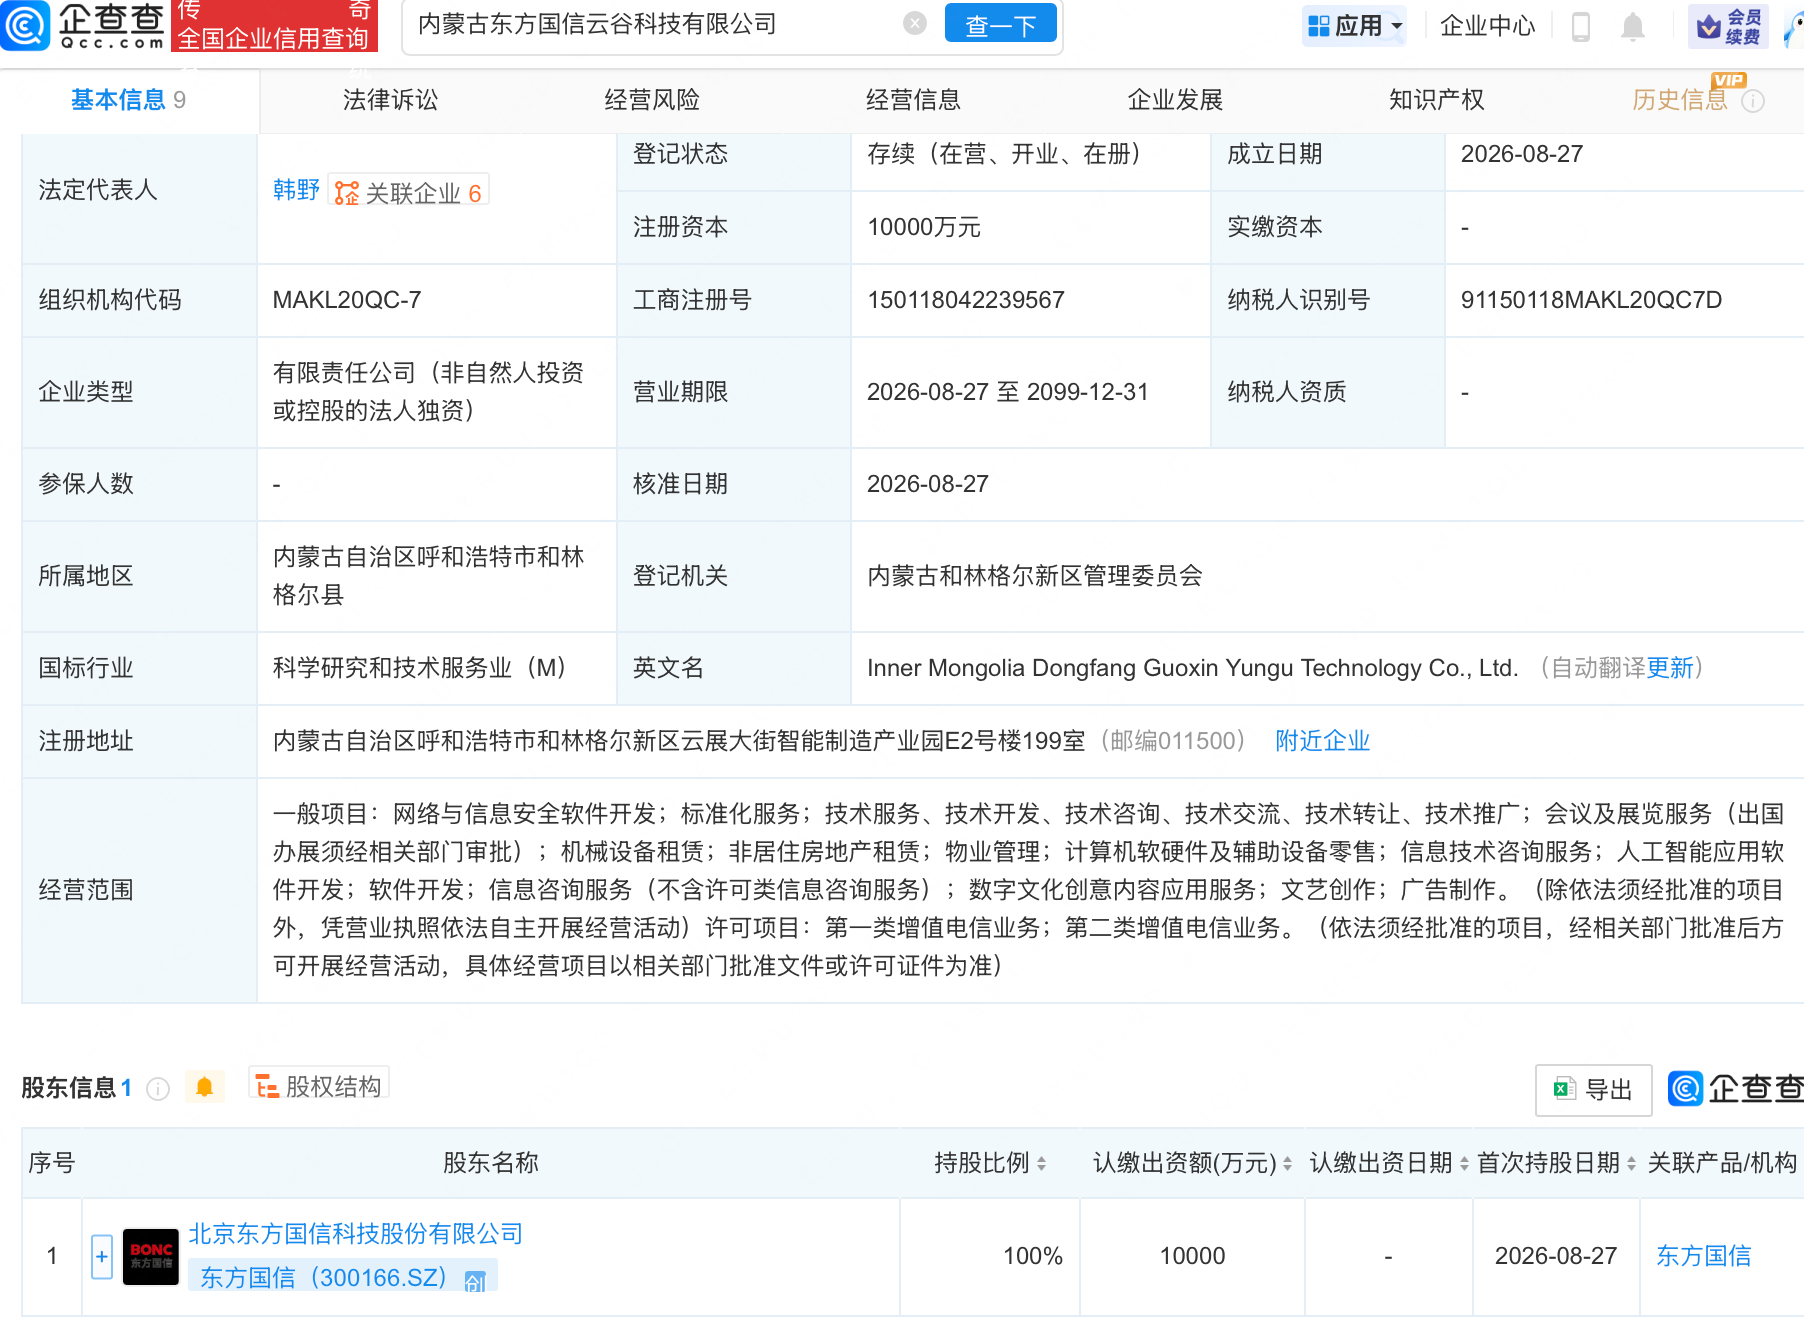Click the Qichacha logo icon
This screenshot has width=1804, height=1318.
[25, 25]
